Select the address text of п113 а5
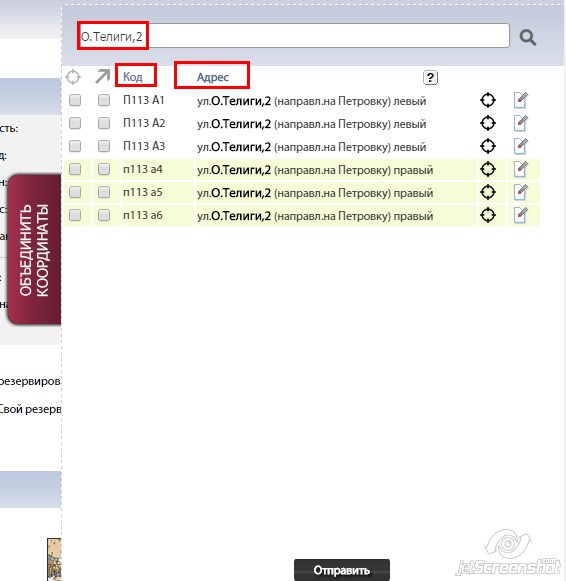This screenshot has height=581, width=566. (x=315, y=193)
